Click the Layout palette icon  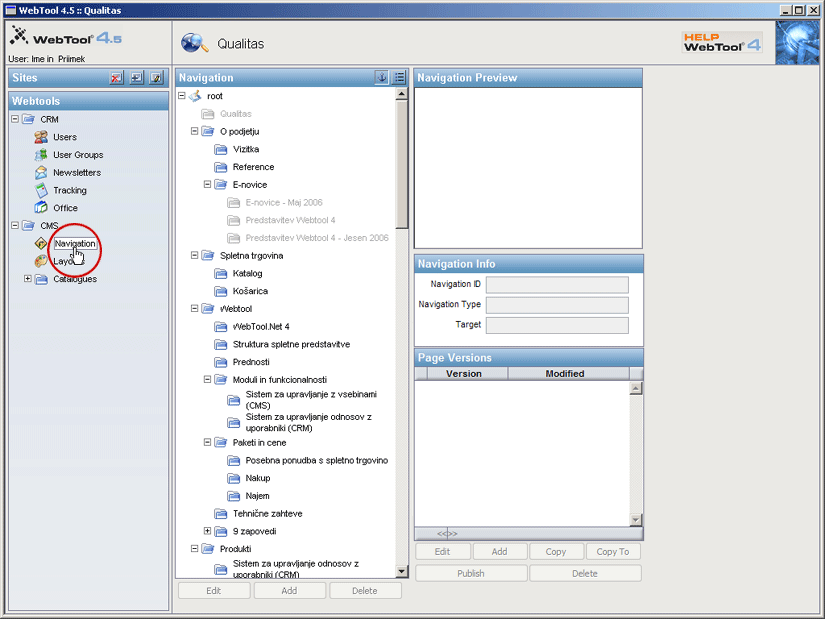pyautogui.click(x=41, y=261)
